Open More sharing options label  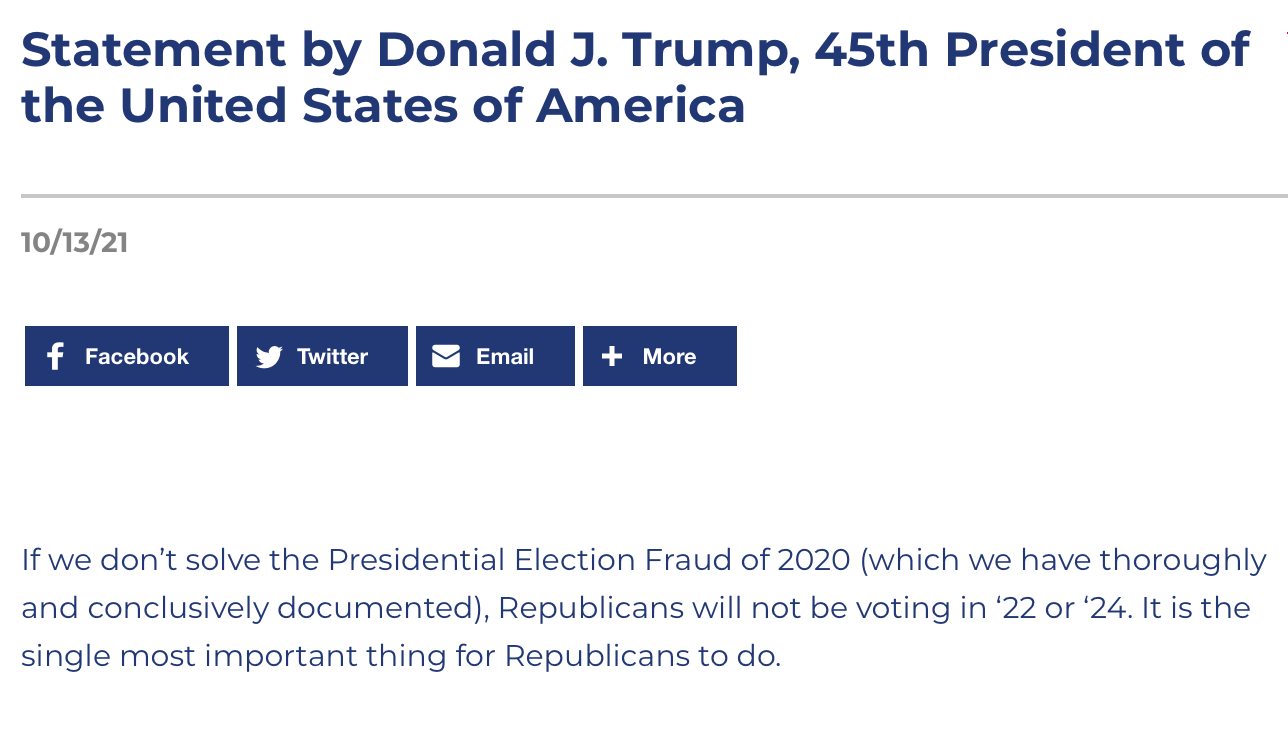click(669, 356)
